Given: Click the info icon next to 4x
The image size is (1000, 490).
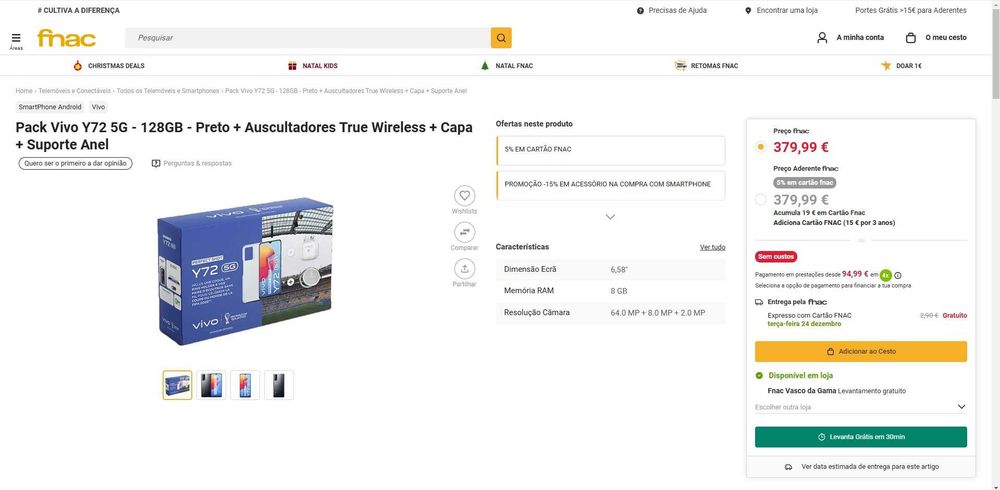Looking at the screenshot, I should (x=897, y=276).
